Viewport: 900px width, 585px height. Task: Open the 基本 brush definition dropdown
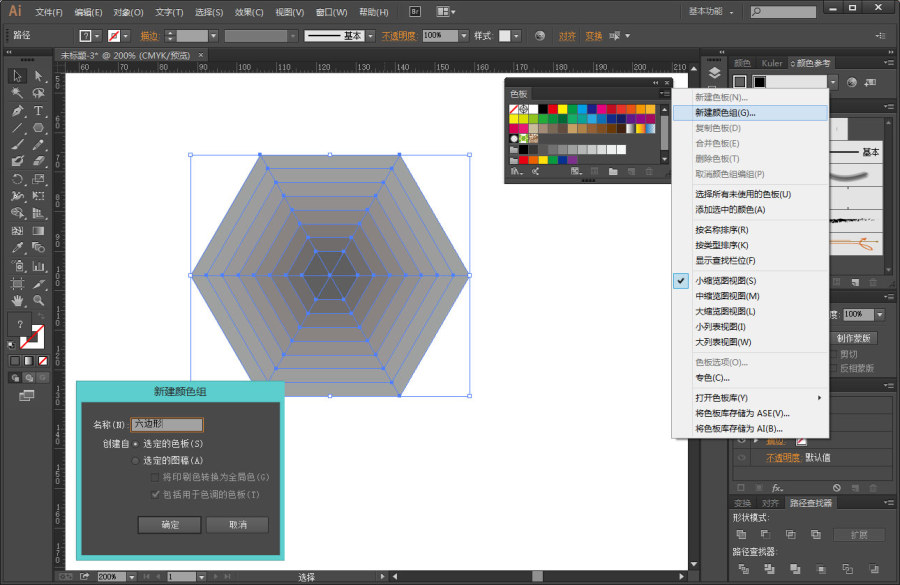point(371,36)
